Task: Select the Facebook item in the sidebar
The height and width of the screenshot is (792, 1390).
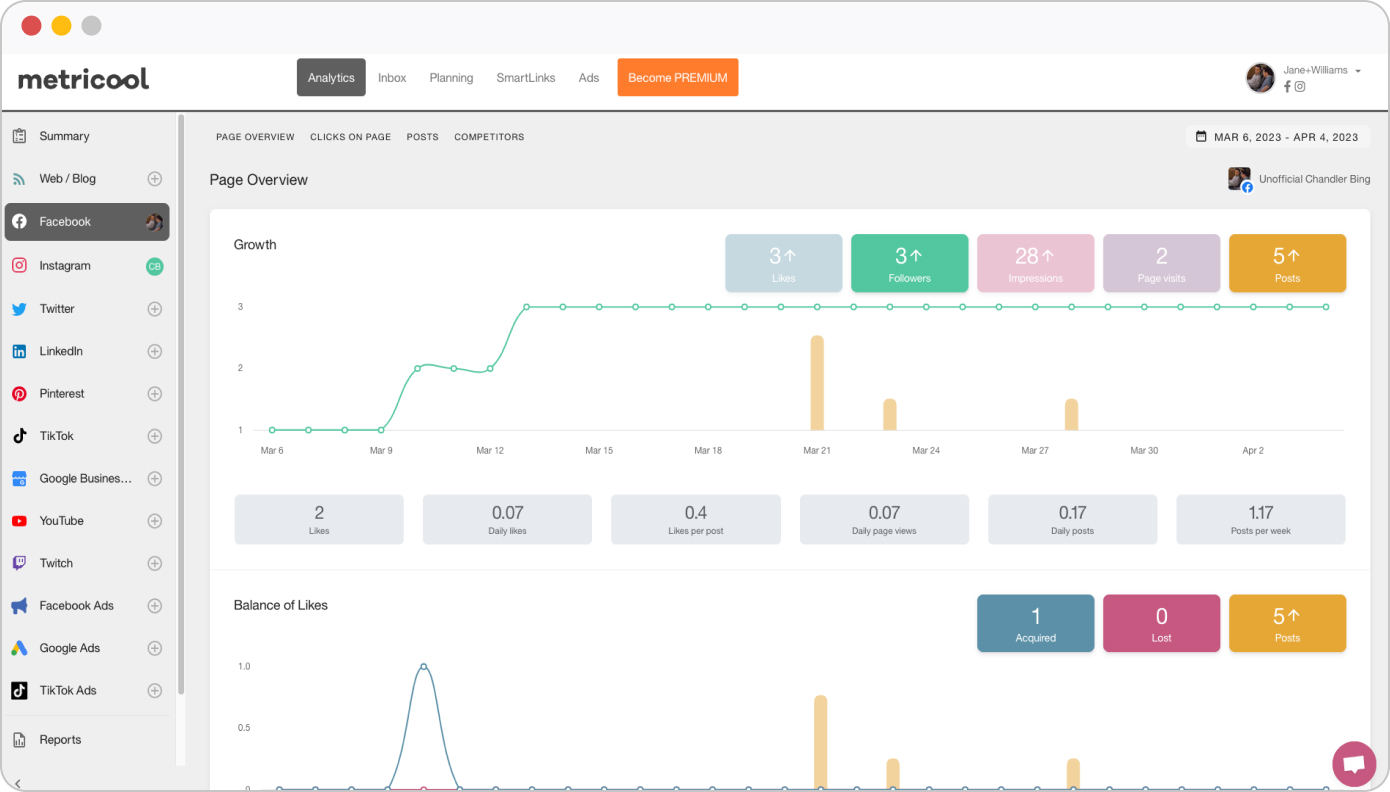Action: point(87,222)
